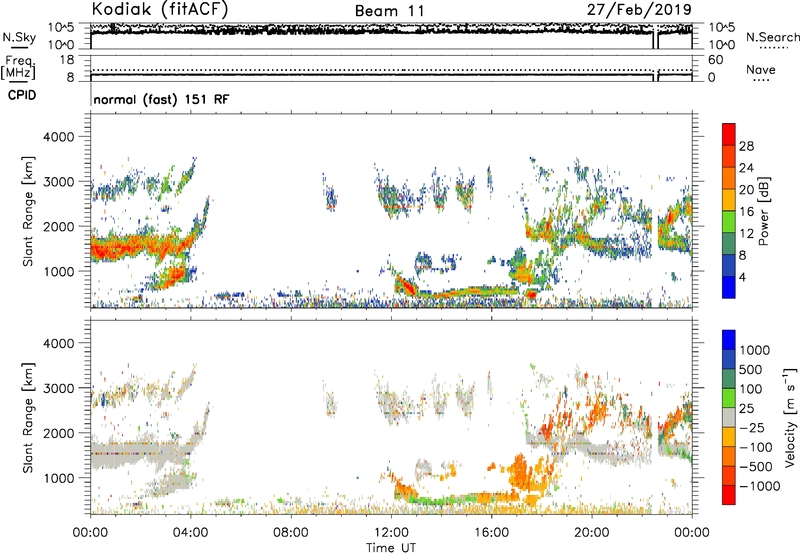This screenshot has width=800, height=554.
Task: Click the 'Kodiak (fitACF)' title text
Action: pos(160,9)
